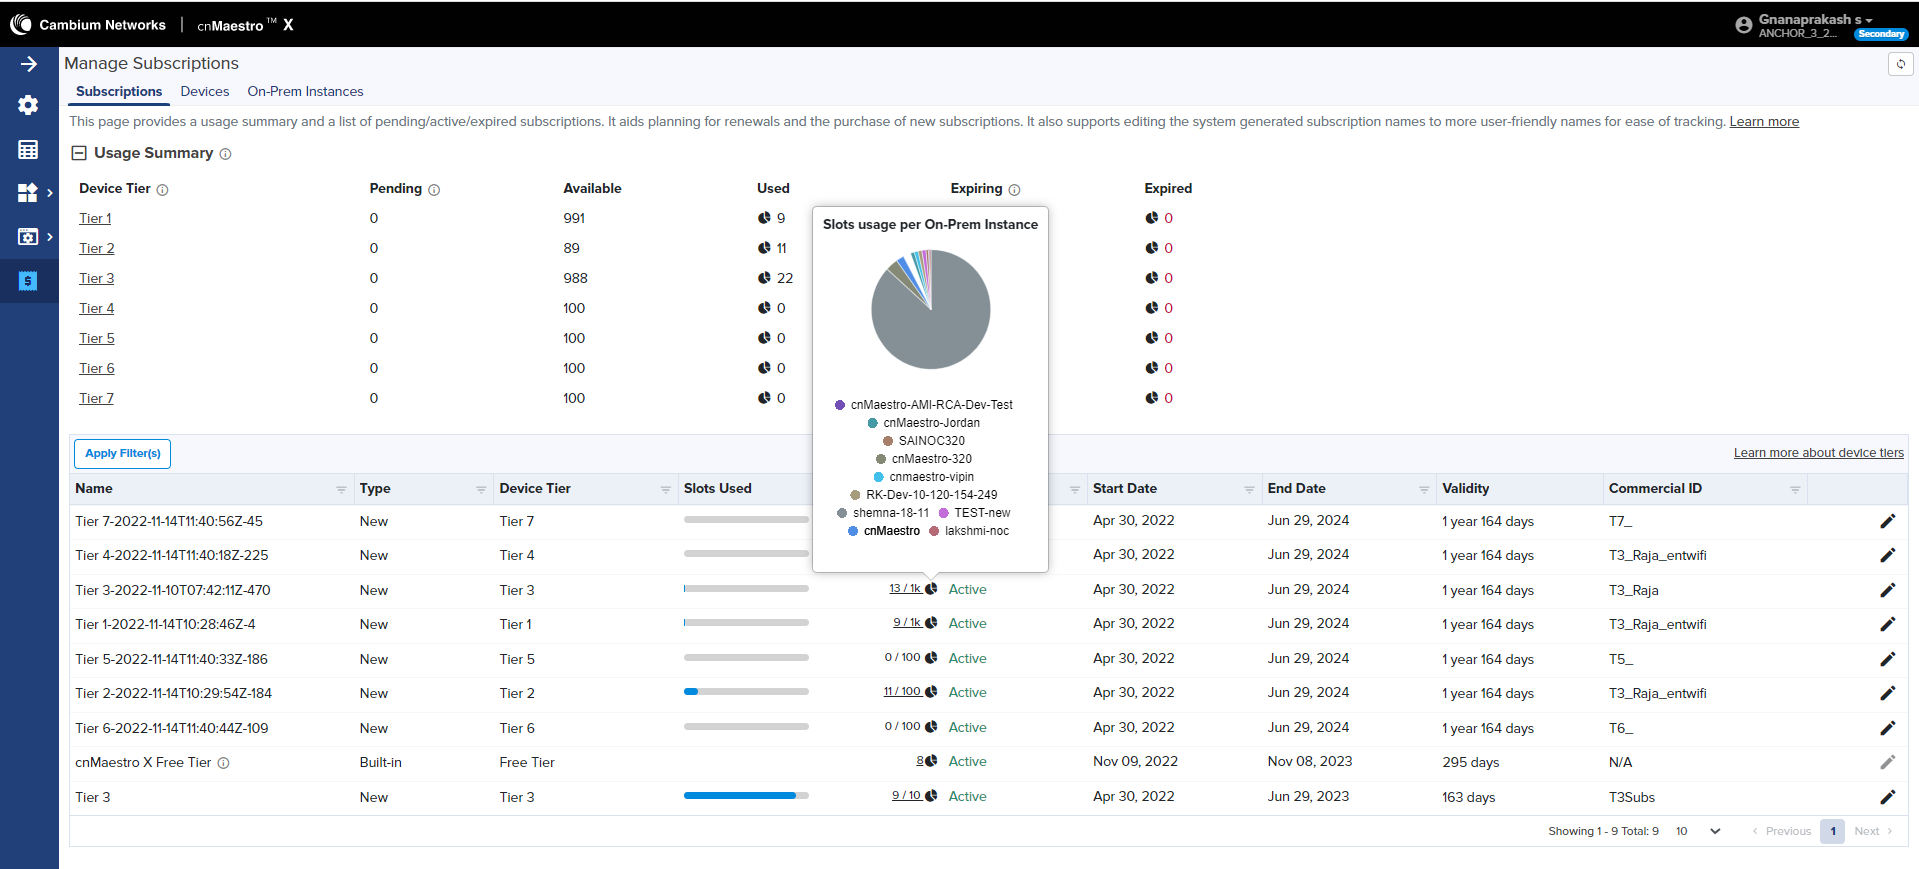Edit the Tier 7-2022-11-14T11:40:56Z-45 subscription
This screenshot has width=1919, height=869.
pos(1887,521)
